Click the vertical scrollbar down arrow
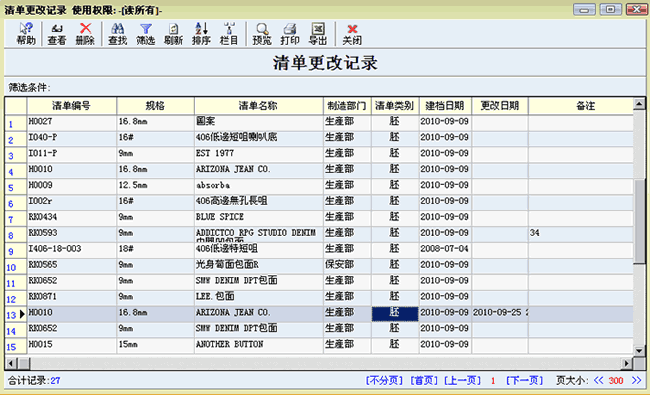Image resolution: width=650 pixels, height=395 pixels. click(x=639, y=351)
